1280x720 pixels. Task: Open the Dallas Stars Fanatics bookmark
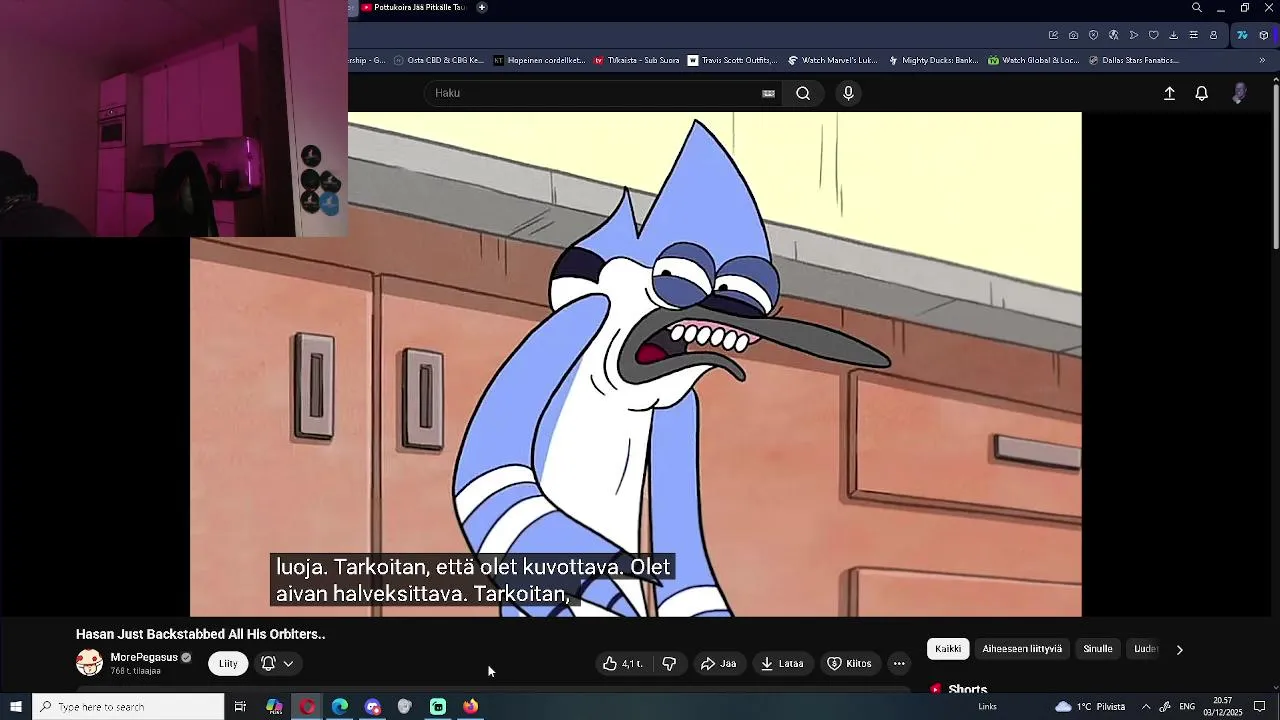click(1134, 60)
